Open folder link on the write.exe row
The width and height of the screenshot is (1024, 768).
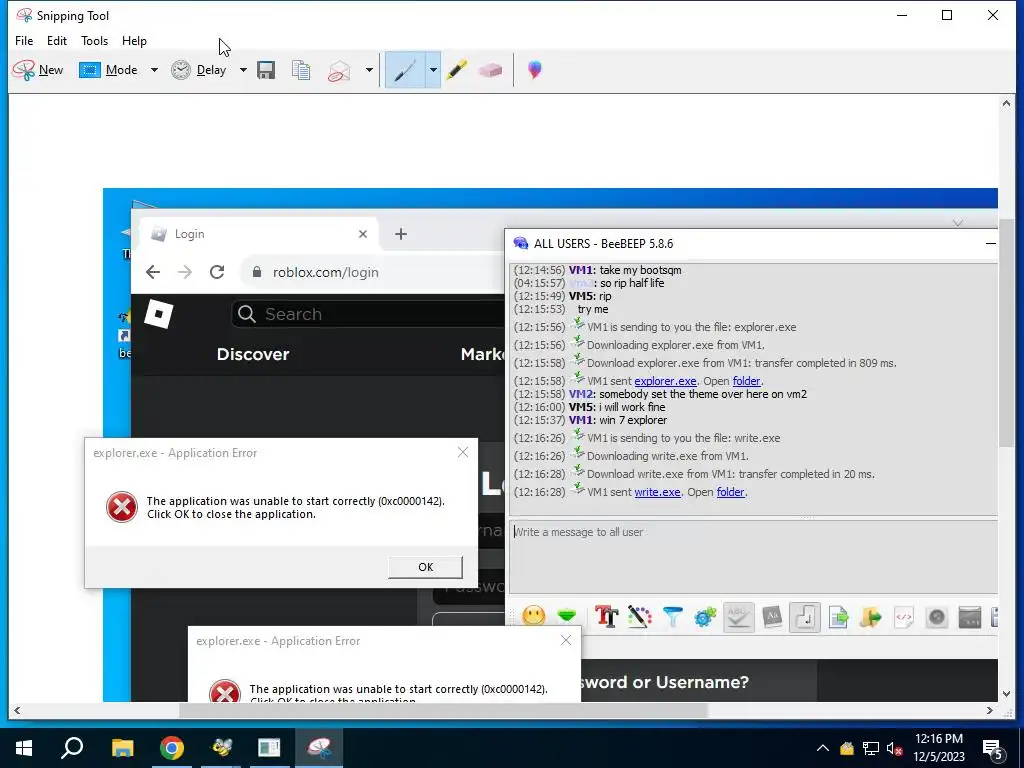point(730,492)
